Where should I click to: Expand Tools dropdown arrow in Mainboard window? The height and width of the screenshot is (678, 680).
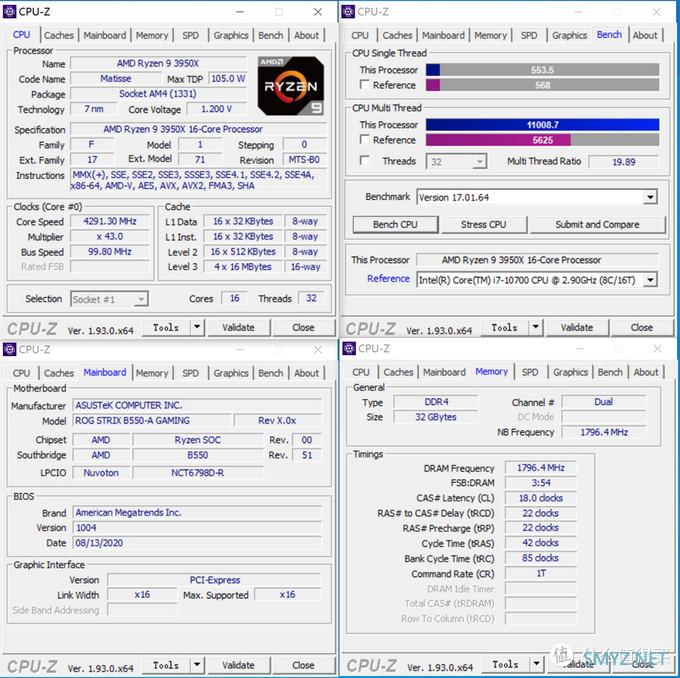(x=197, y=665)
